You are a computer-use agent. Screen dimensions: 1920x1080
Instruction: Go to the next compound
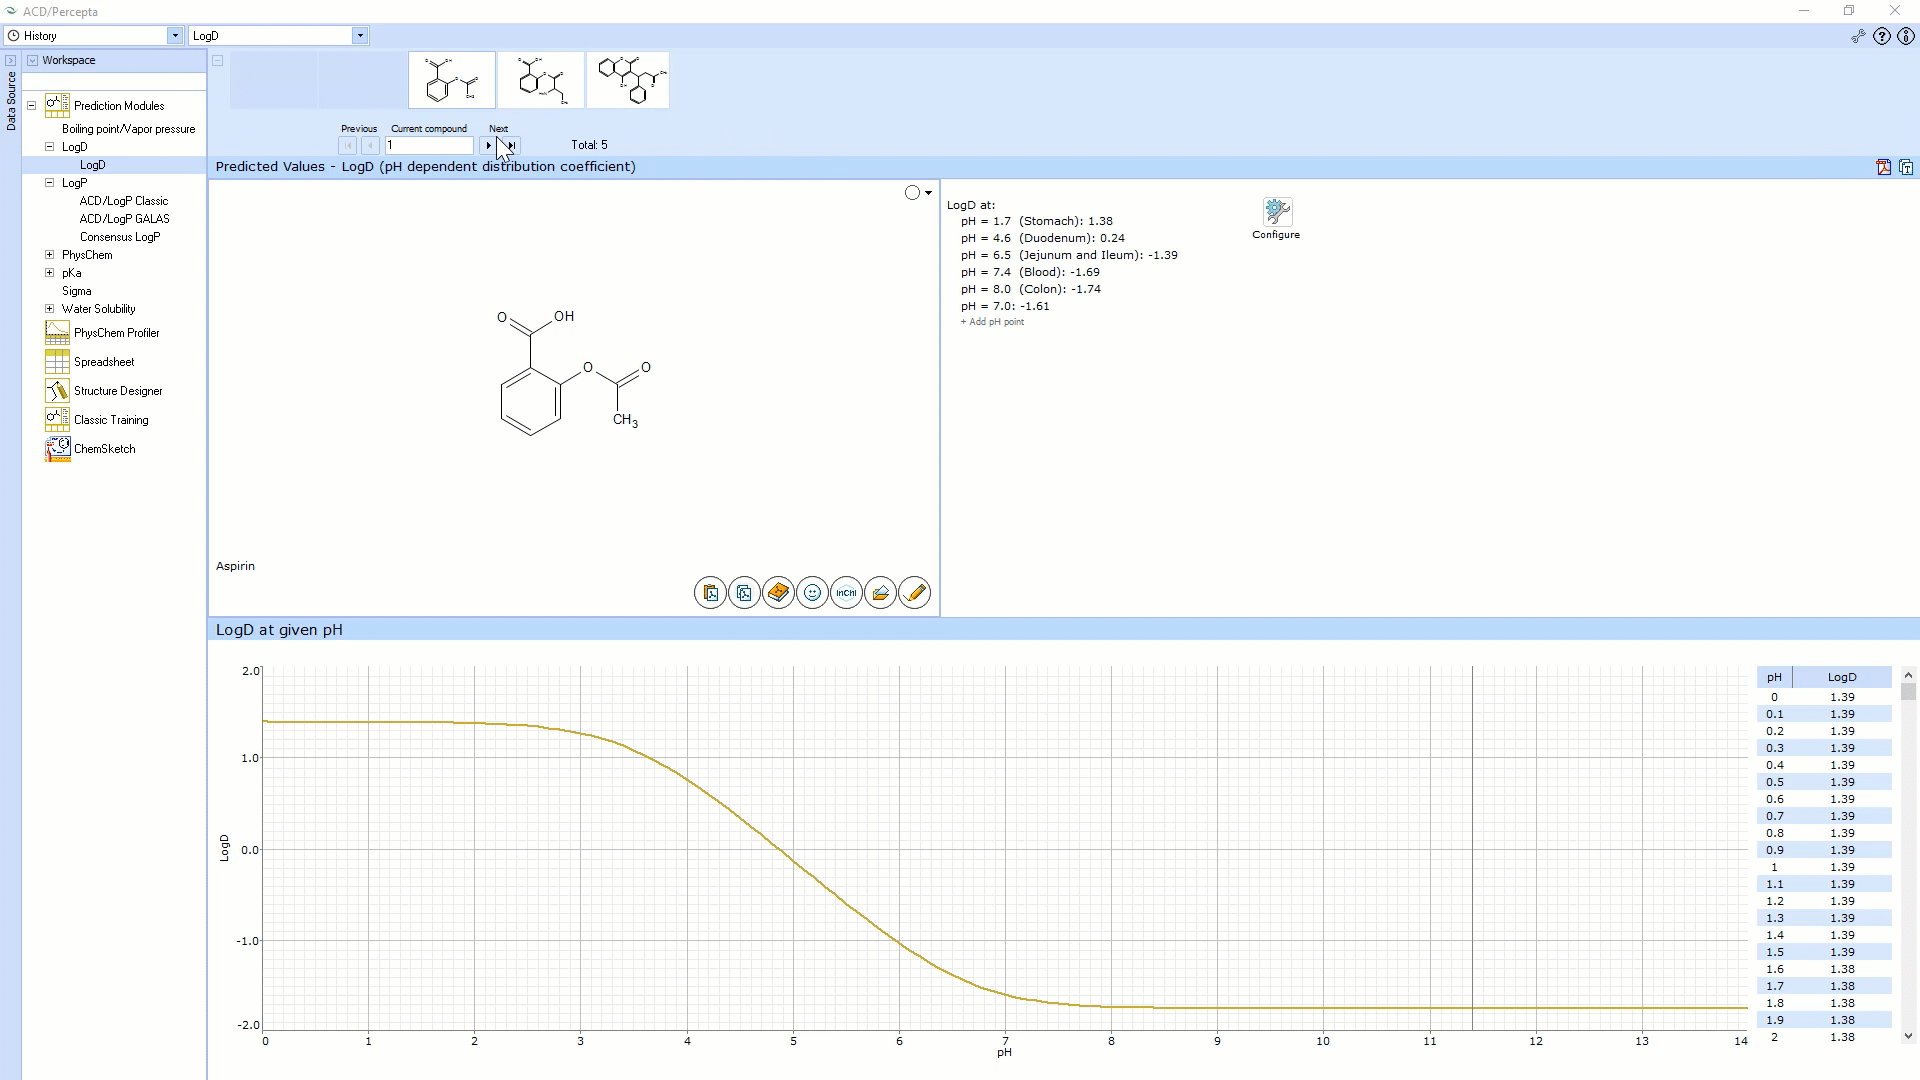coord(488,146)
